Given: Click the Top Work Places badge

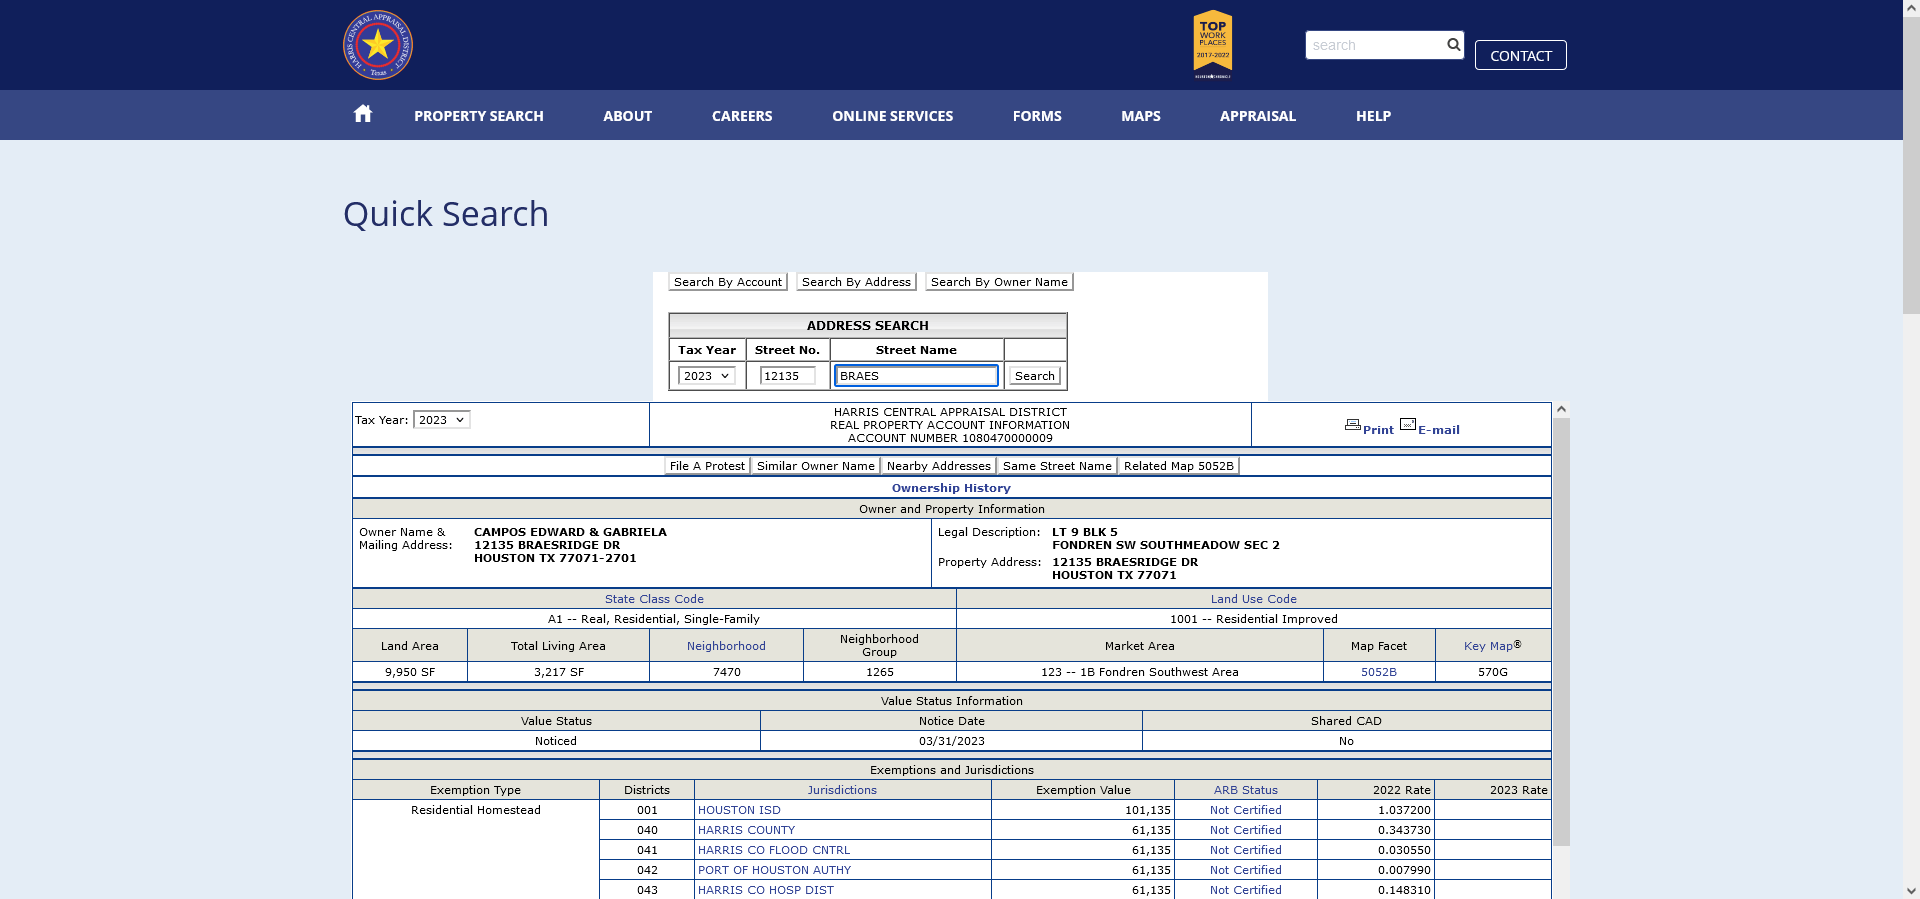Looking at the screenshot, I should tap(1213, 44).
